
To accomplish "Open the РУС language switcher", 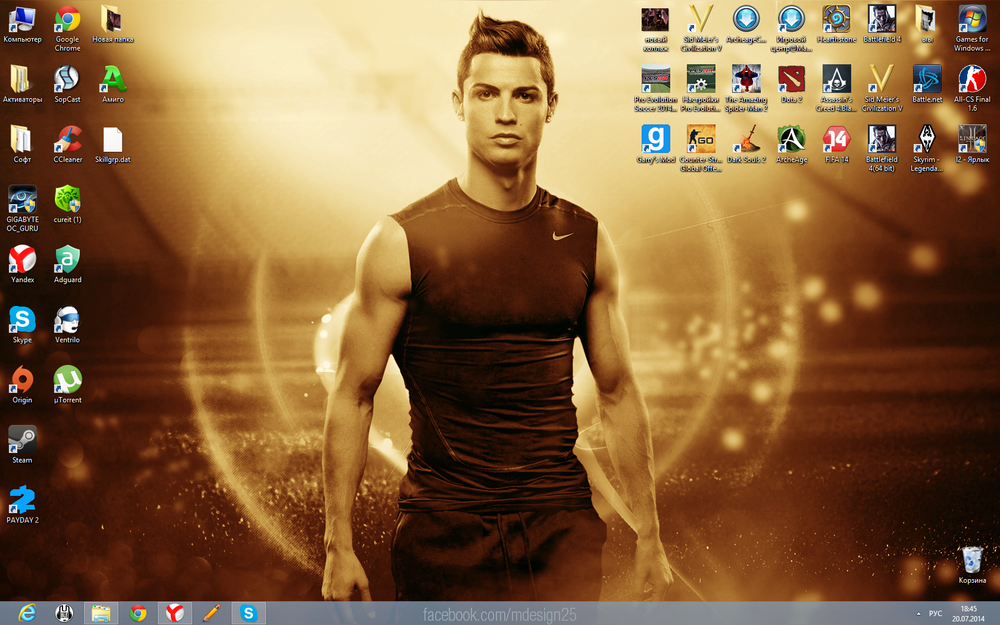I will (936, 613).
